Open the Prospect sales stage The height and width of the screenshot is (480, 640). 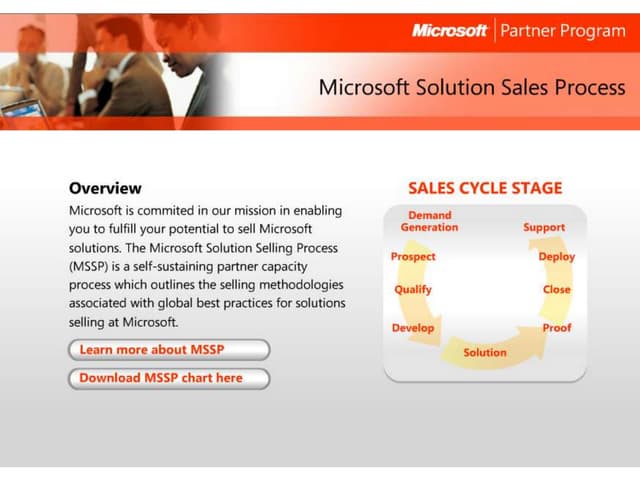coord(413,257)
